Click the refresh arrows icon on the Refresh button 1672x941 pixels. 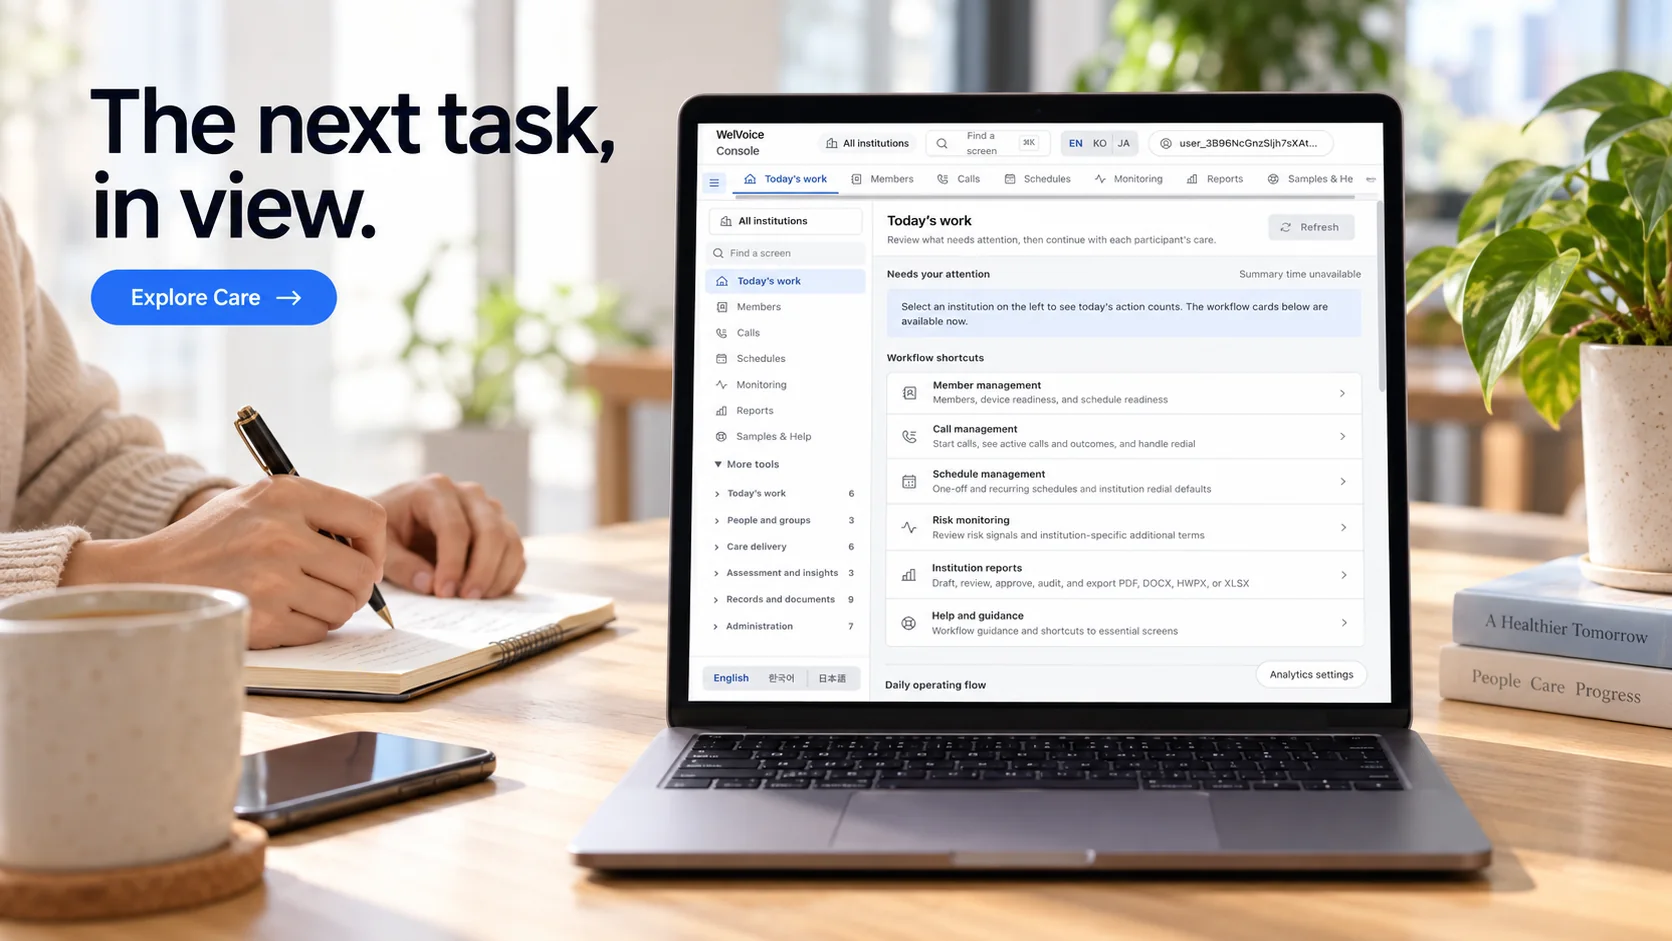click(x=1286, y=227)
